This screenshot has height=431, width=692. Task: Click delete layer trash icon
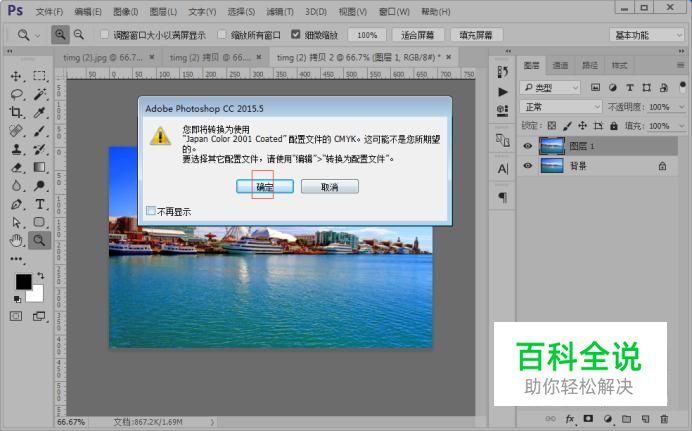pyautogui.click(x=664, y=419)
